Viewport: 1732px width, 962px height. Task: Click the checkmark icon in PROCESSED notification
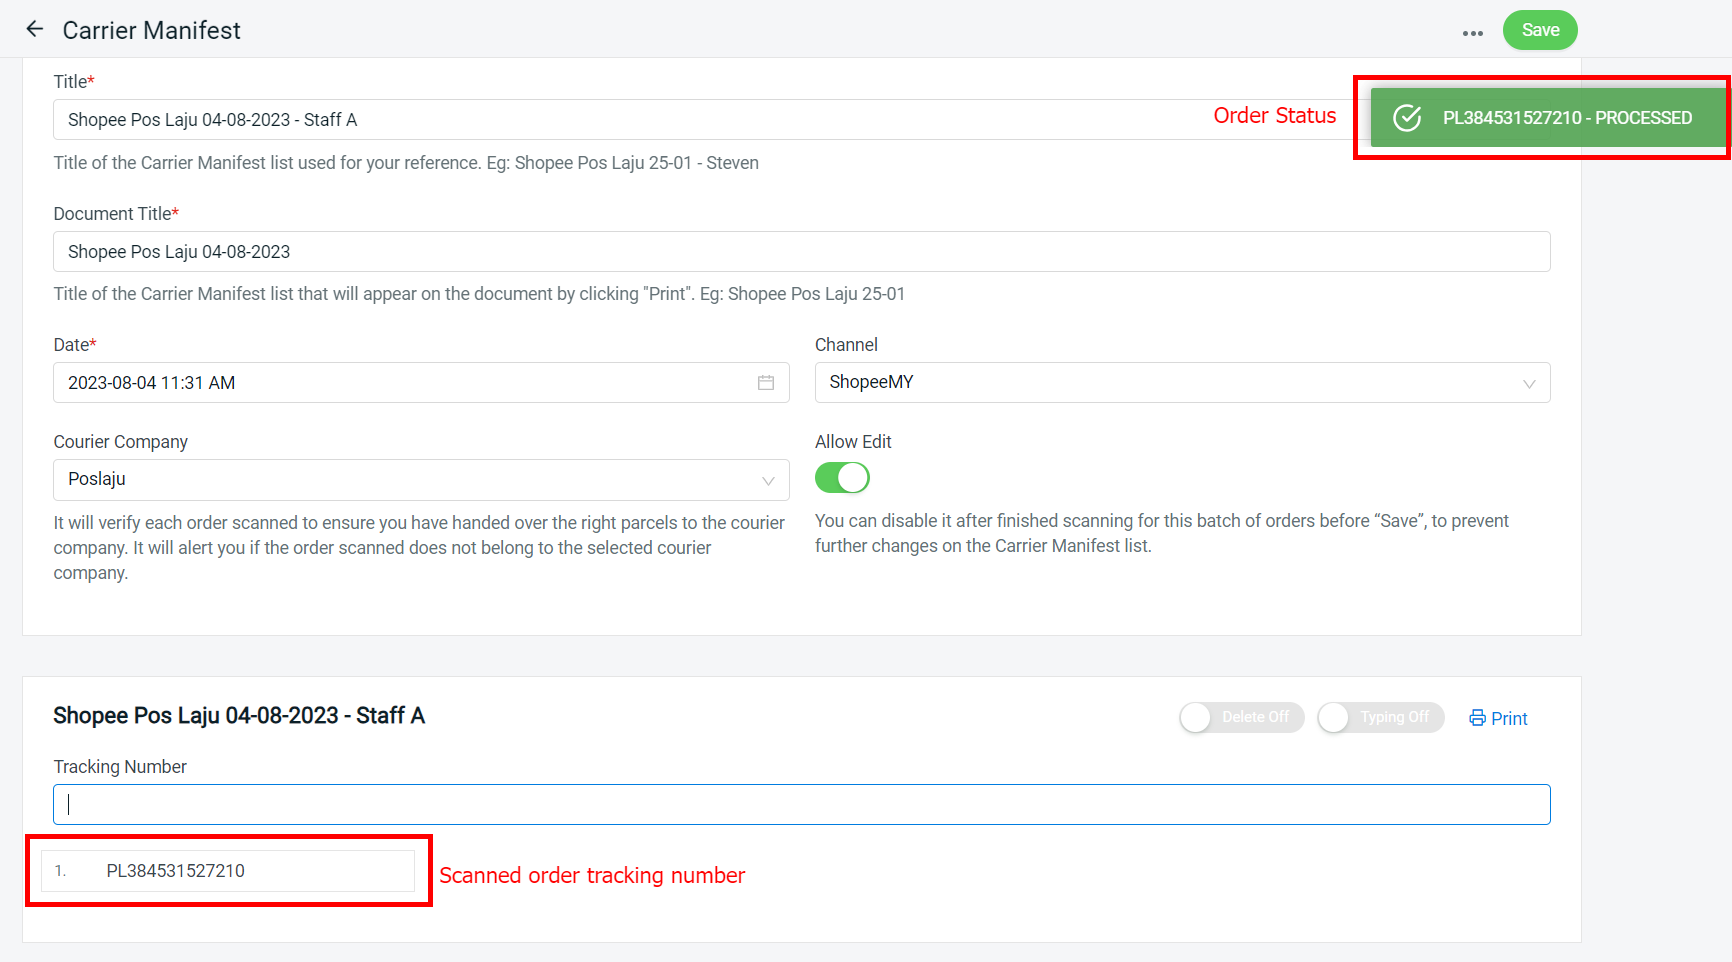coord(1407,118)
